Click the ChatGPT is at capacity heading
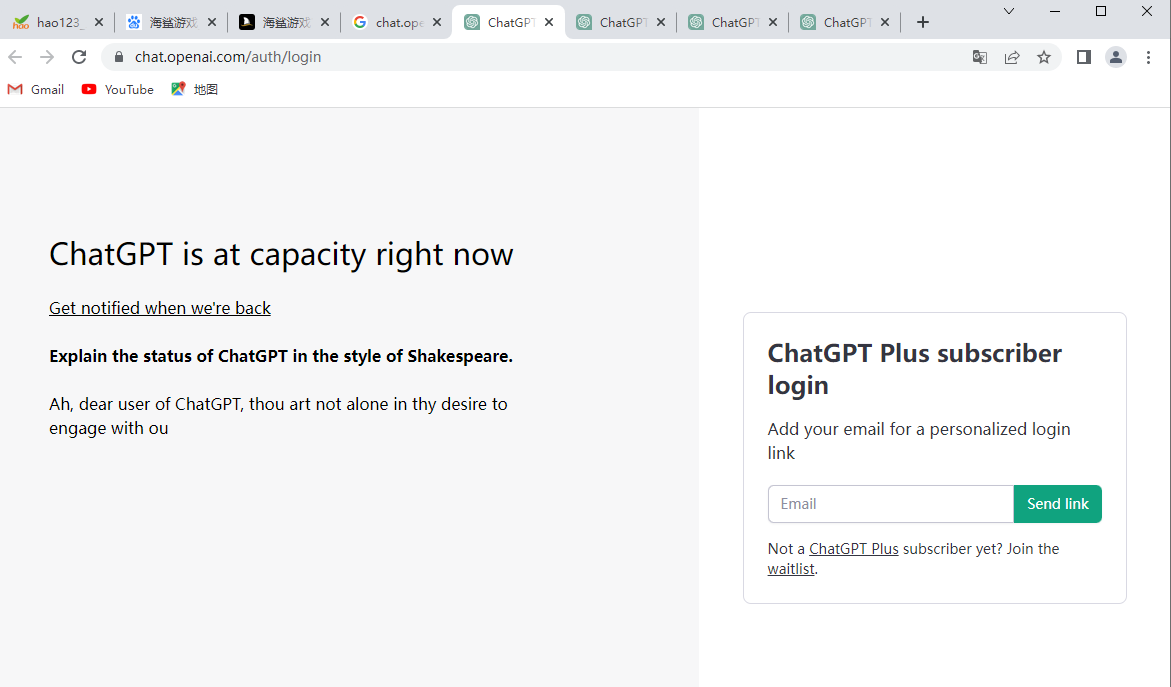The image size is (1171, 687). (x=282, y=255)
